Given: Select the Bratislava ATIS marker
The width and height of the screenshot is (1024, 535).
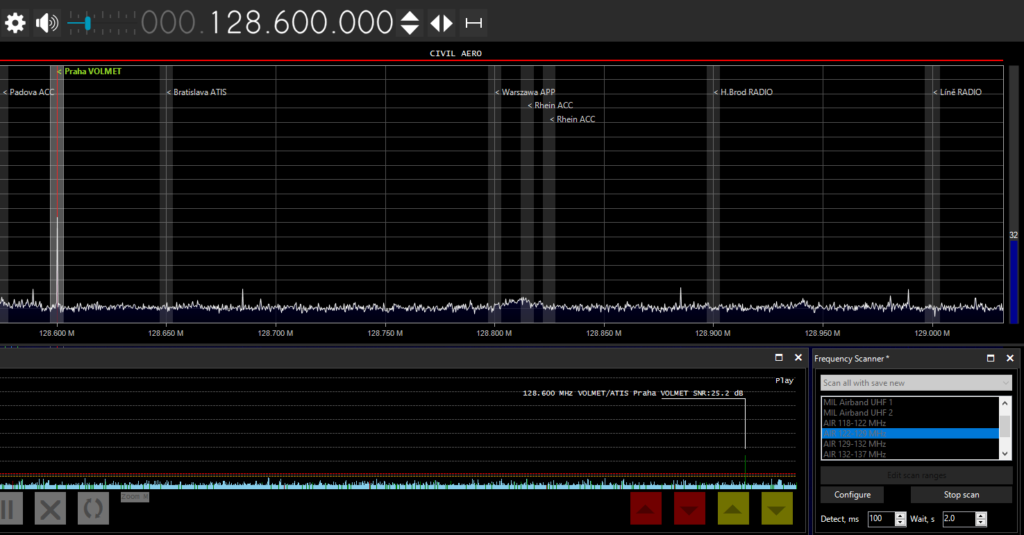Looking at the screenshot, I should (197, 92).
